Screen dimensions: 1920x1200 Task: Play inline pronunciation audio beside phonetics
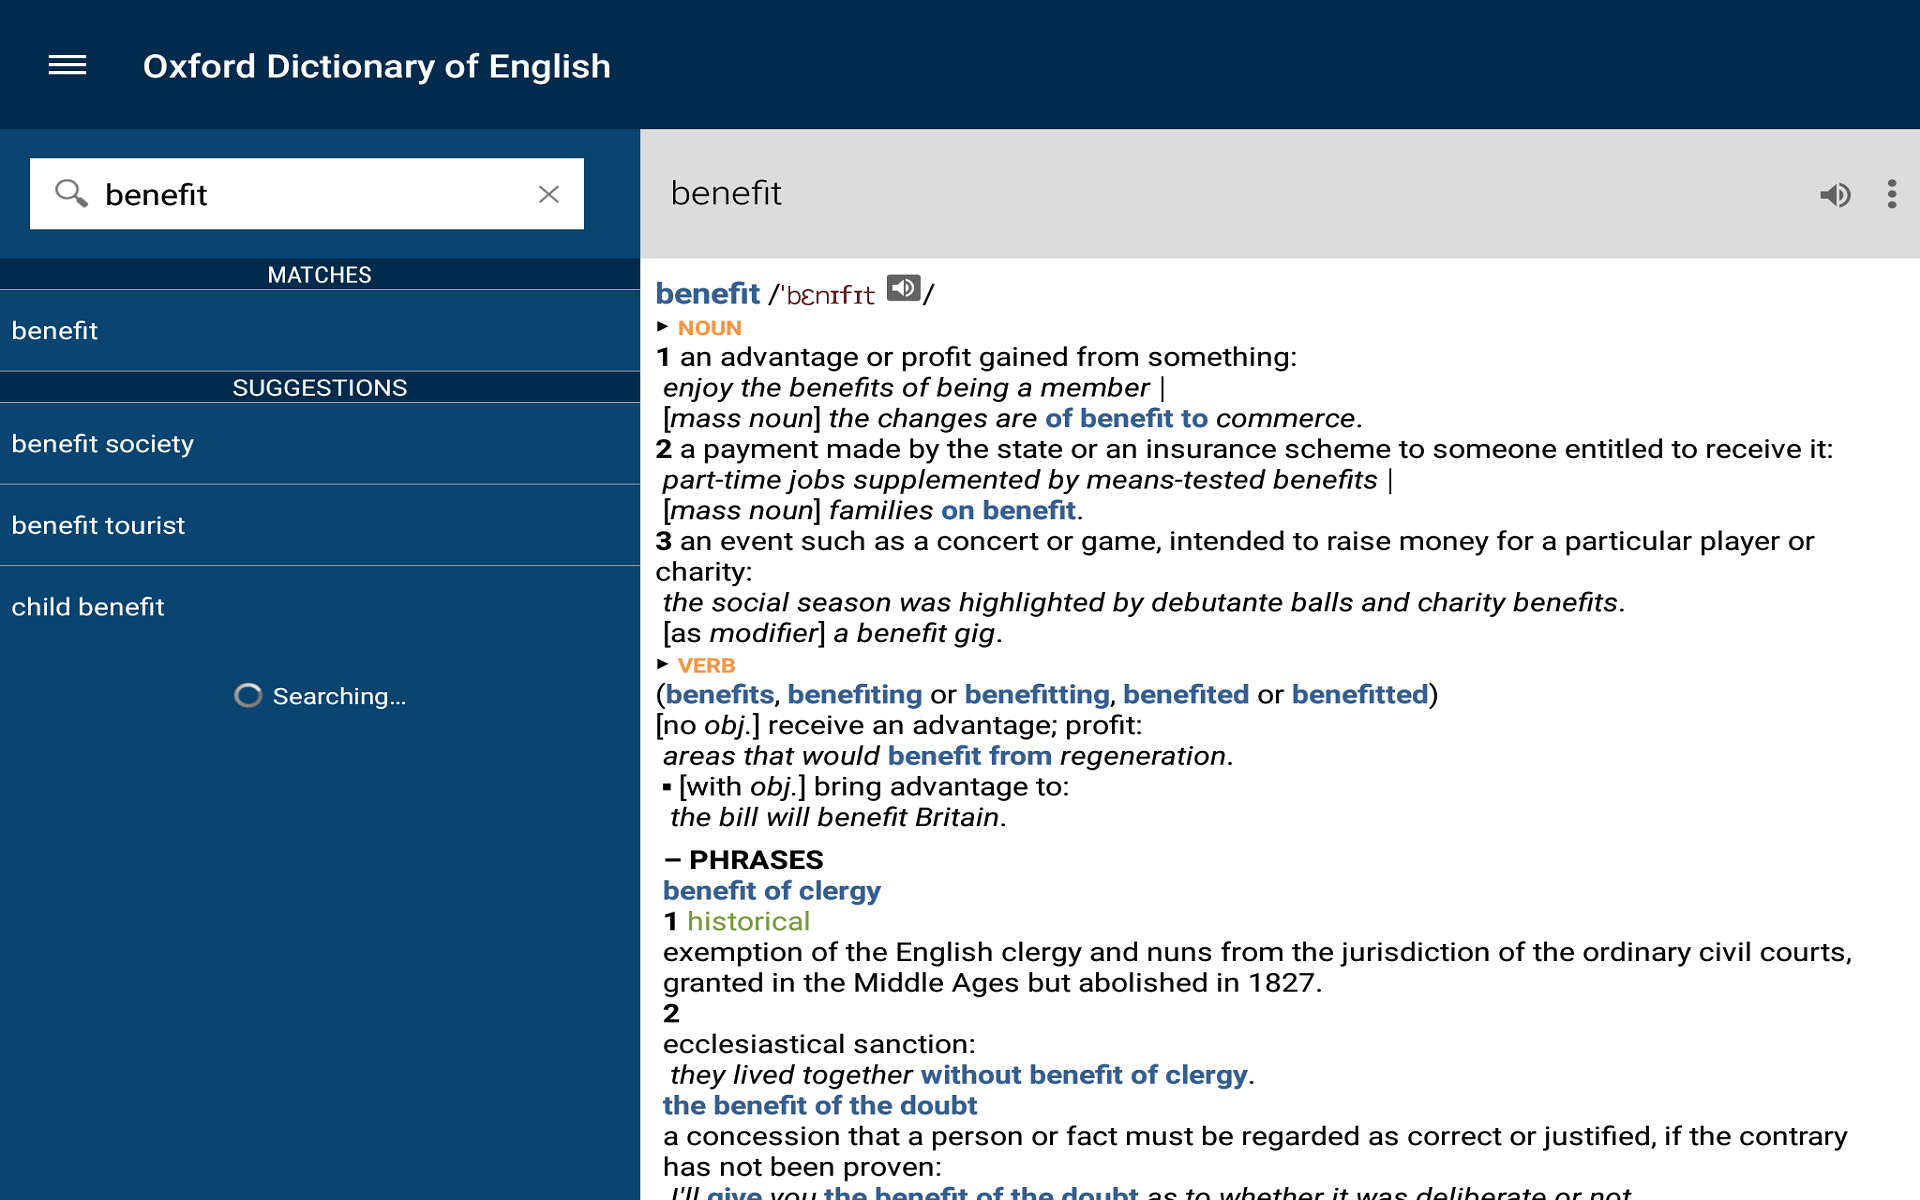pyautogui.click(x=903, y=288)
